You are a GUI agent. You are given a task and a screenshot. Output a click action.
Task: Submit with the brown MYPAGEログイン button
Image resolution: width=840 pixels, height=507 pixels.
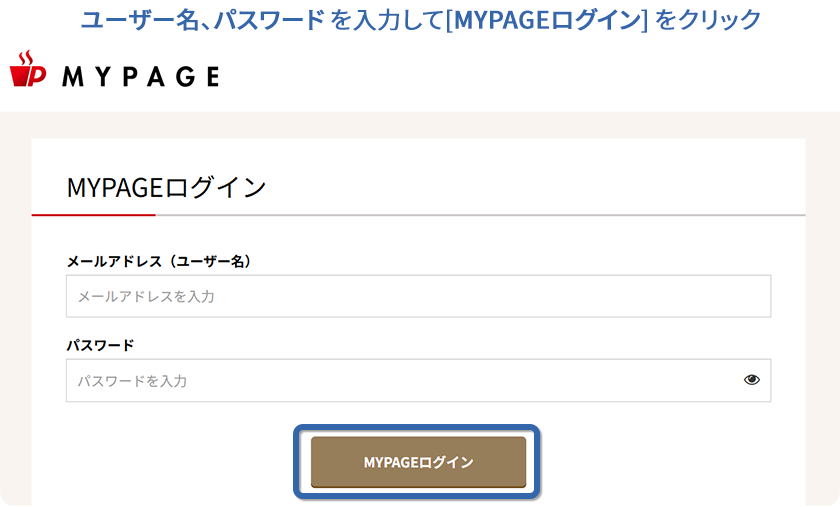click(418, 462)
